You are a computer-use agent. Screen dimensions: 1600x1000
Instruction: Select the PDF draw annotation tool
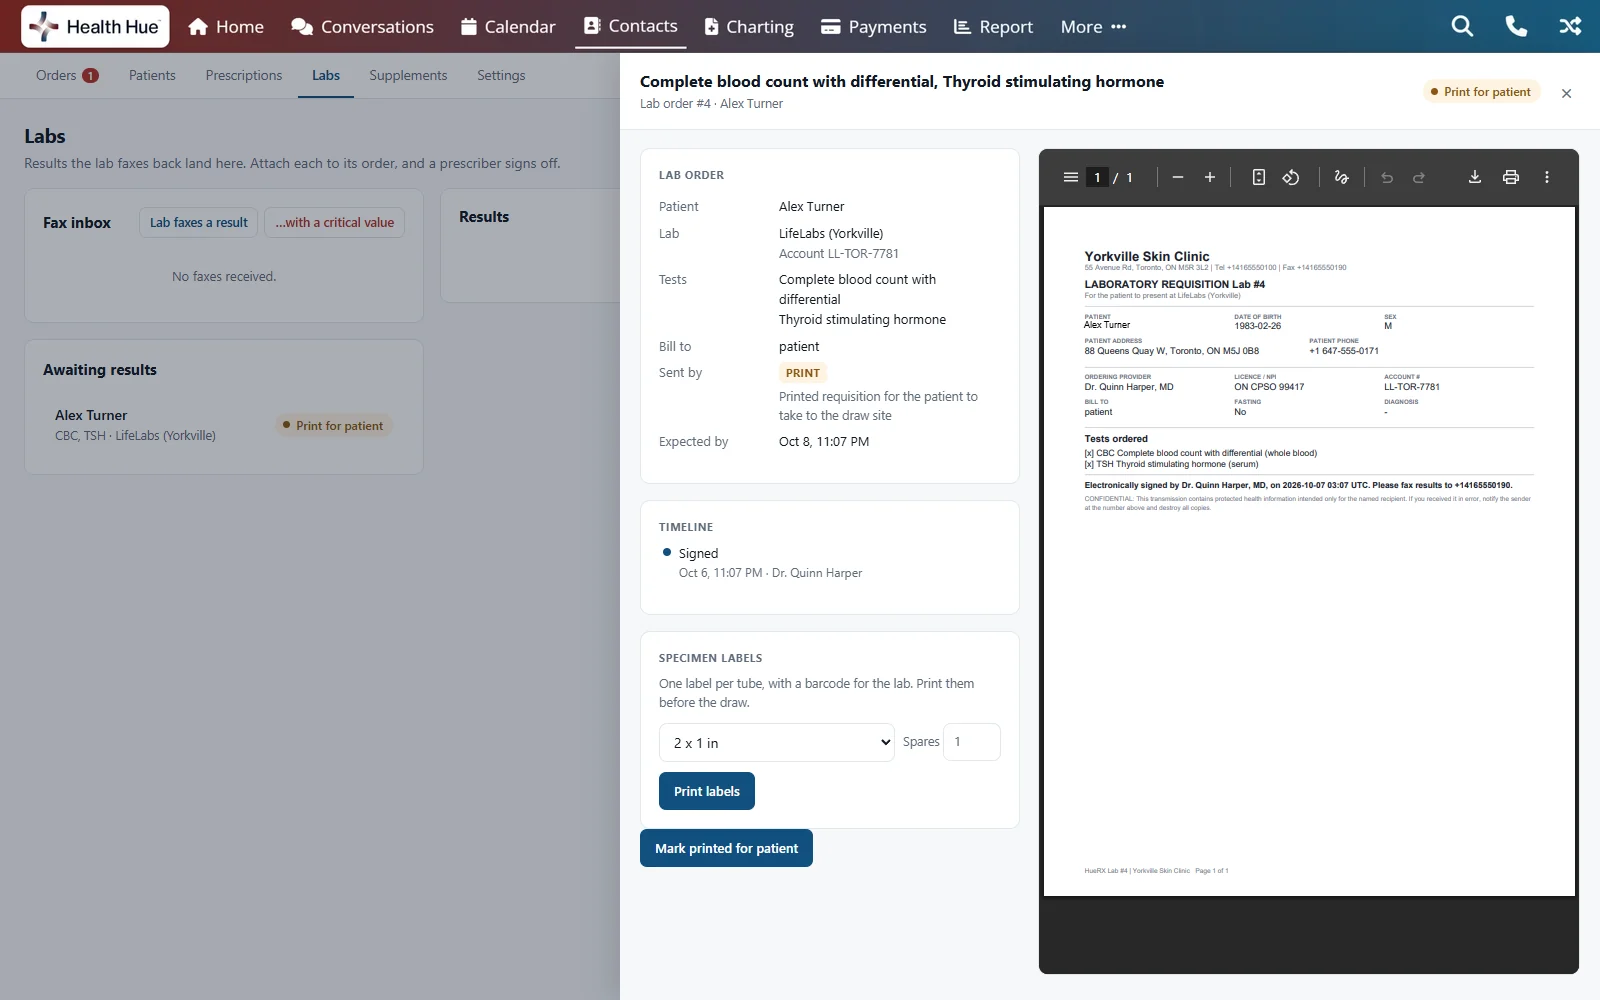click(x=1341, y=177)
